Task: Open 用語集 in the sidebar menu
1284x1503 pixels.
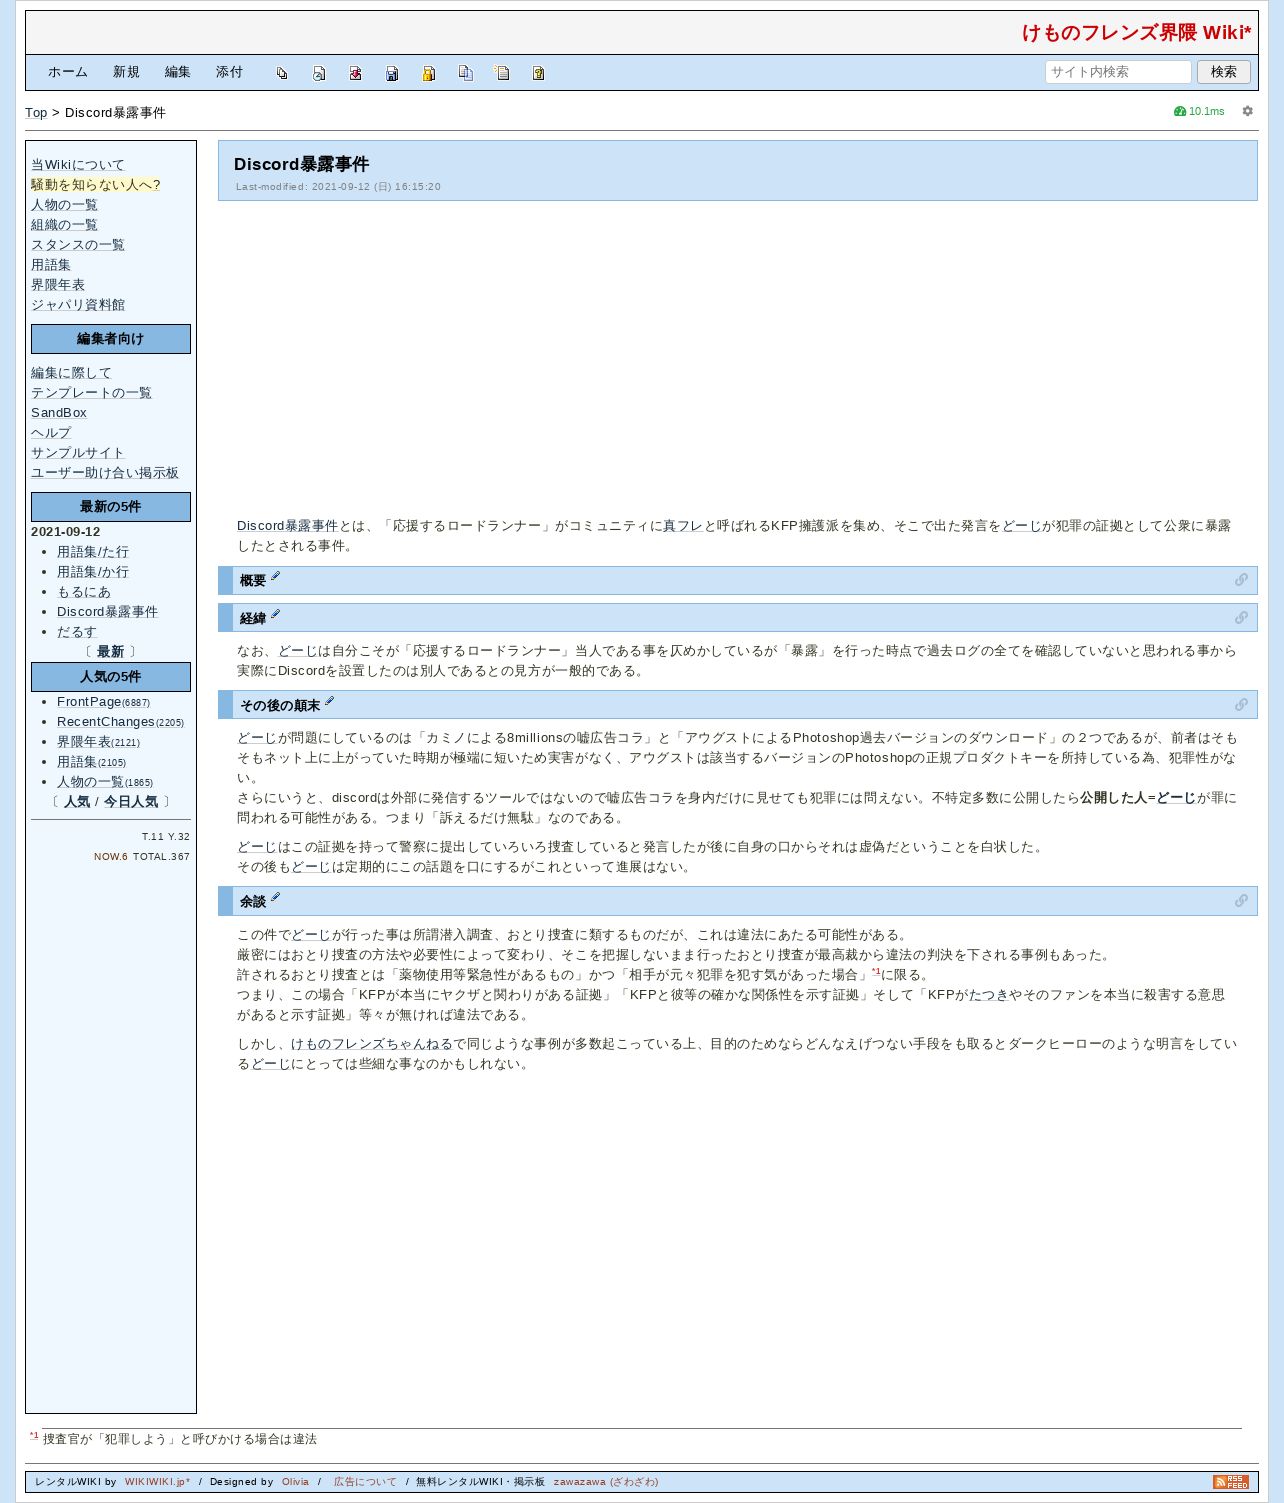Action: (x=51, y=265)
